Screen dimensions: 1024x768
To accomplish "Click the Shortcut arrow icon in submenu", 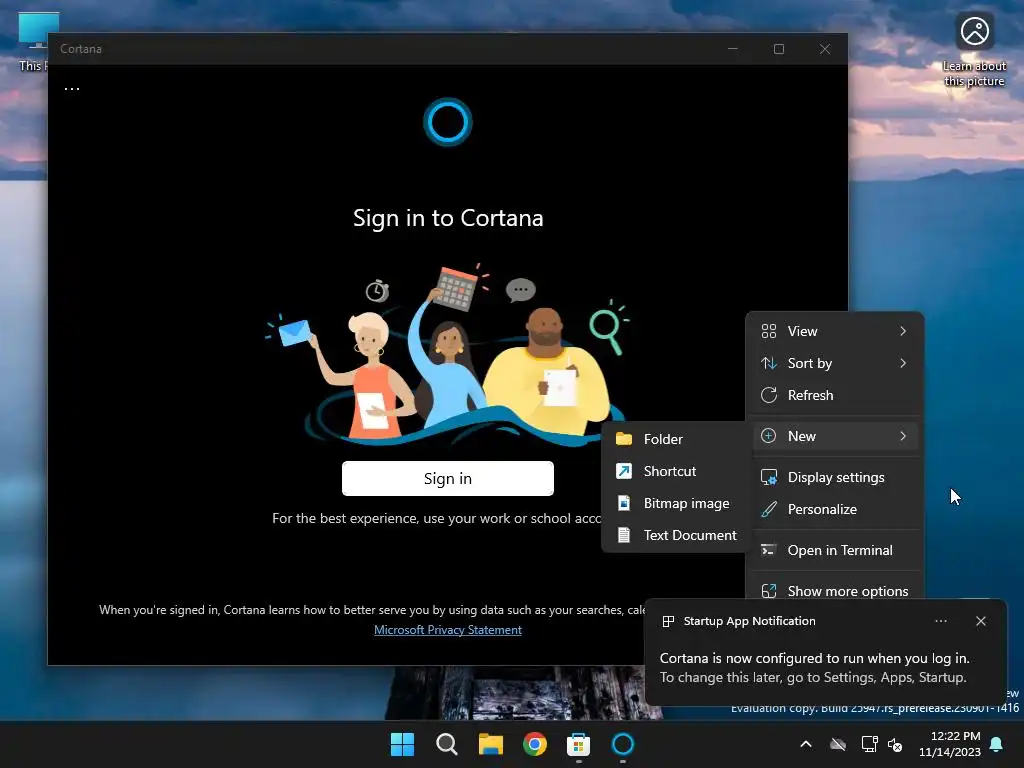I will point(624,471).
